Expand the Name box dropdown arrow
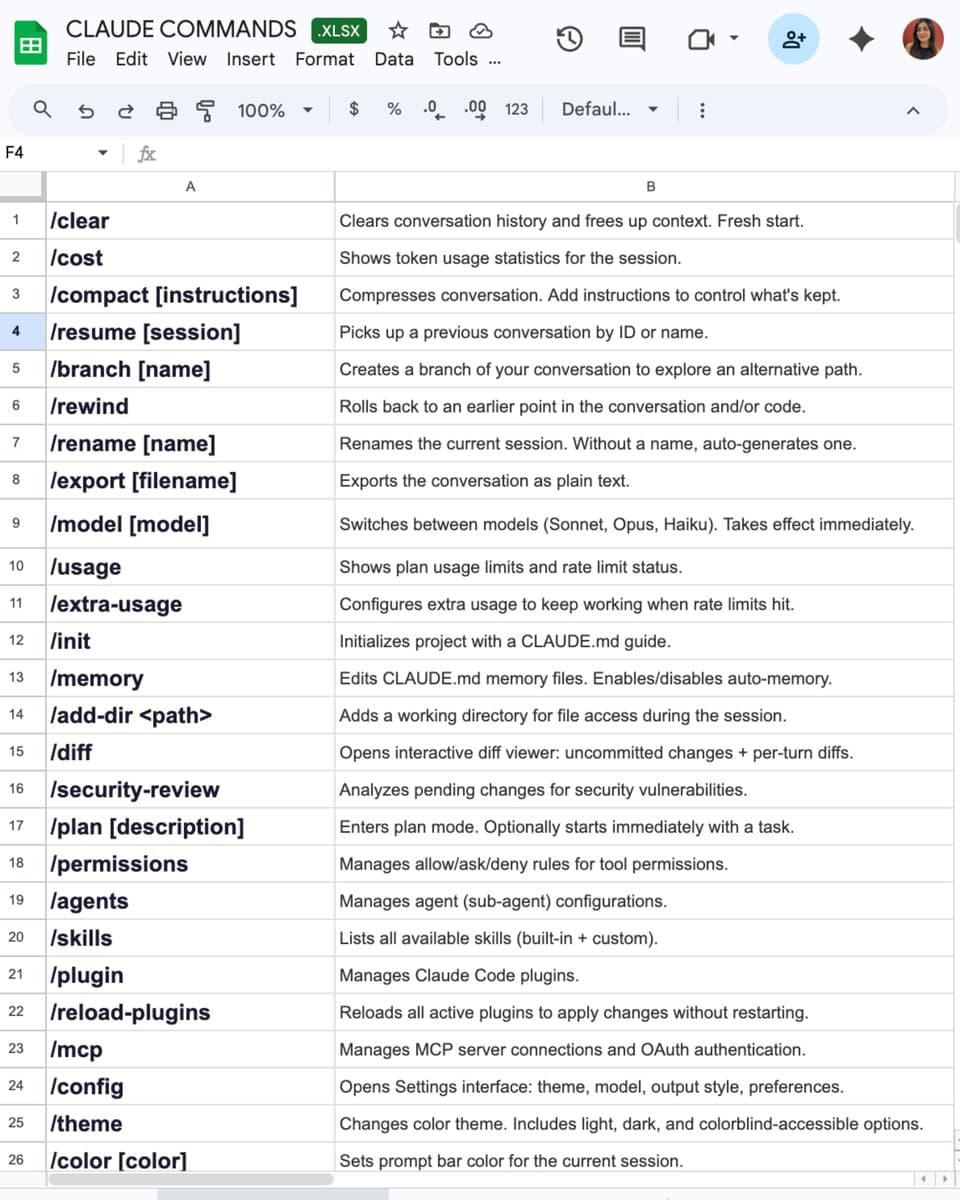This screenshot has width=960, height=1200. [102, 153]
